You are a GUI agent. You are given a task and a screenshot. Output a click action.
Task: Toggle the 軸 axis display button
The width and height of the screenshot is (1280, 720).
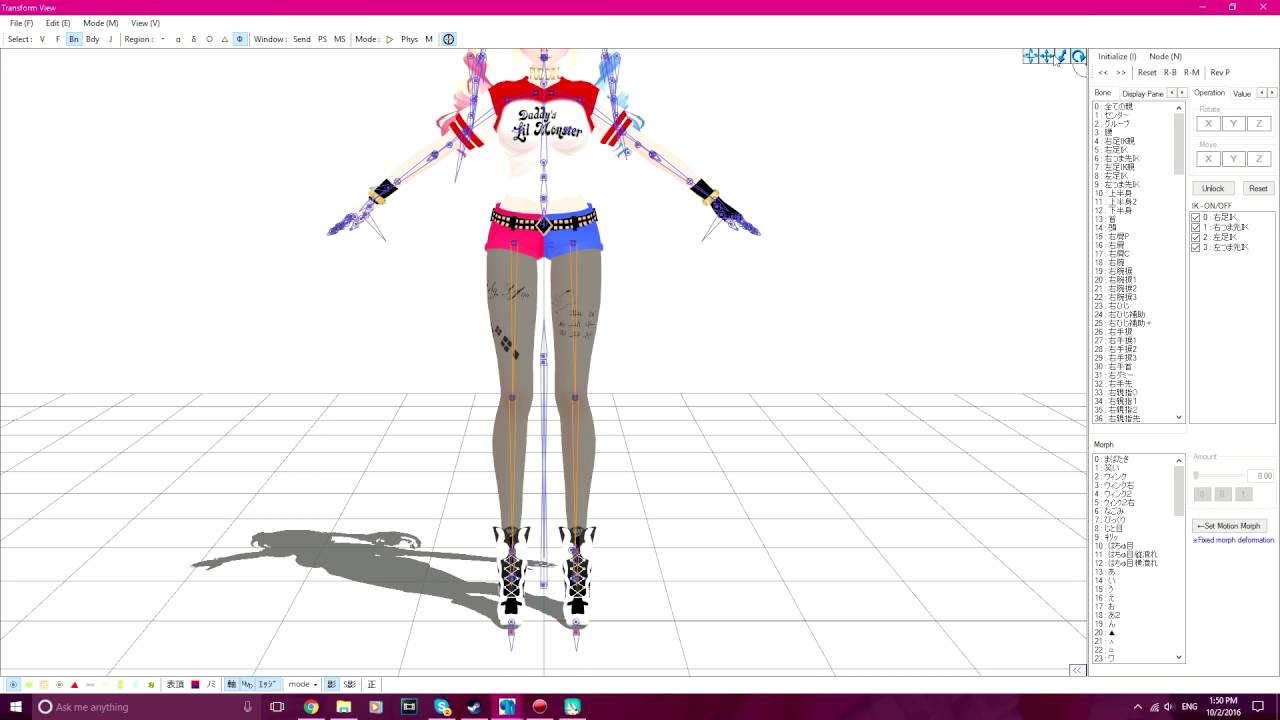click(x=231, y=685)
